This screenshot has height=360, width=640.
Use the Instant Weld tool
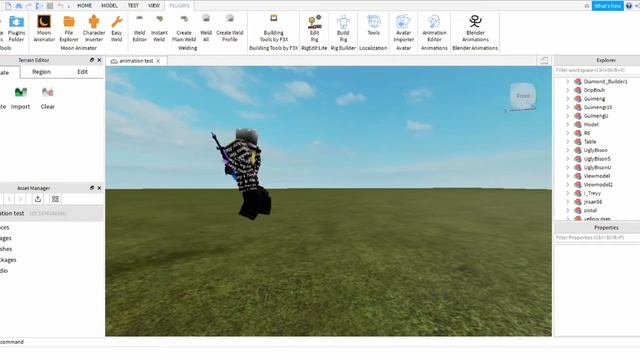coord(159,29)
